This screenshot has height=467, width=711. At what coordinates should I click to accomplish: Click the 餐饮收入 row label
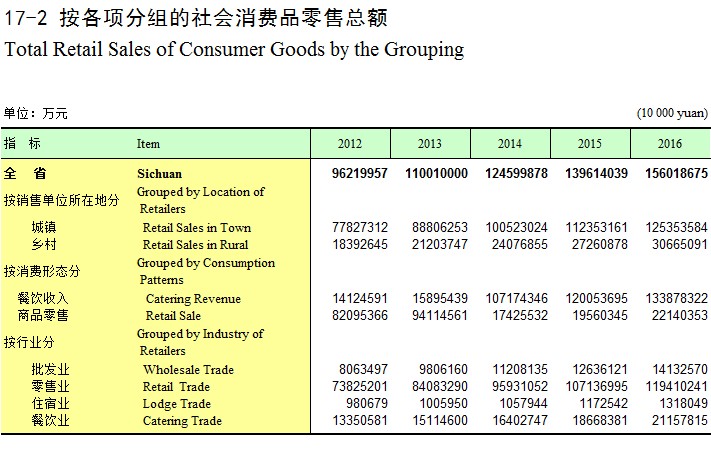(43, 298)
